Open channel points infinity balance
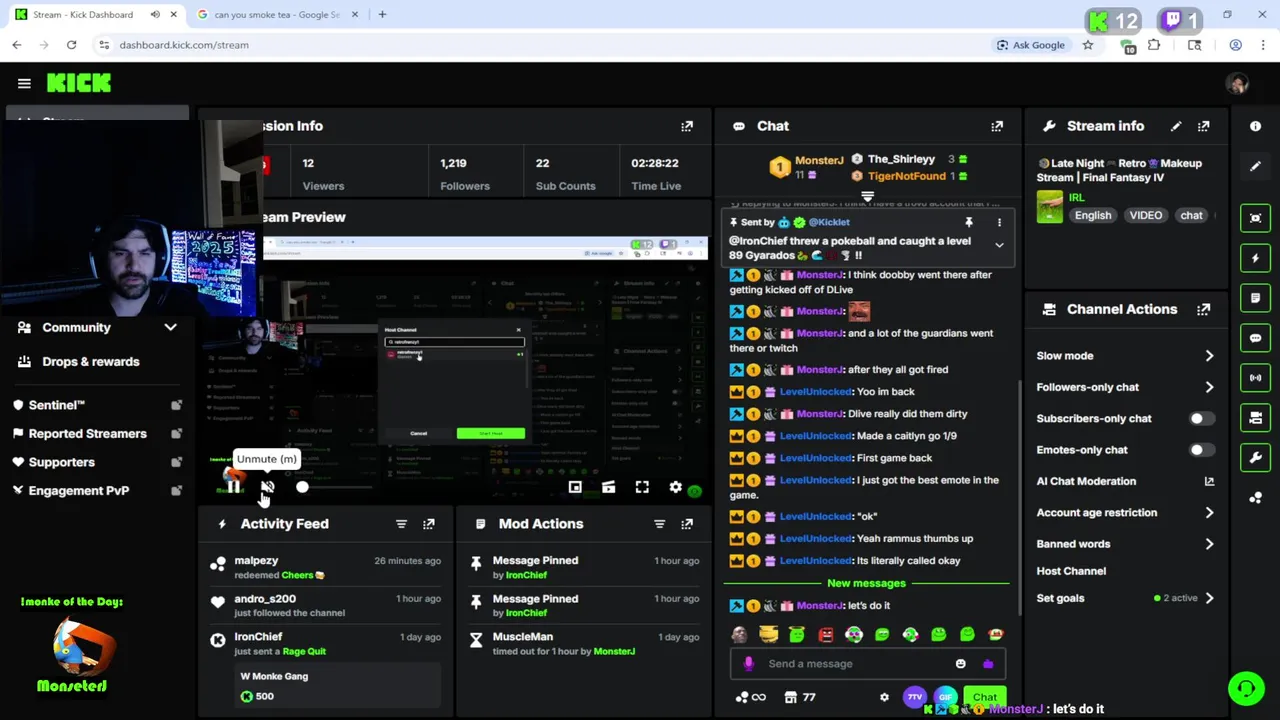 (750, 697)
